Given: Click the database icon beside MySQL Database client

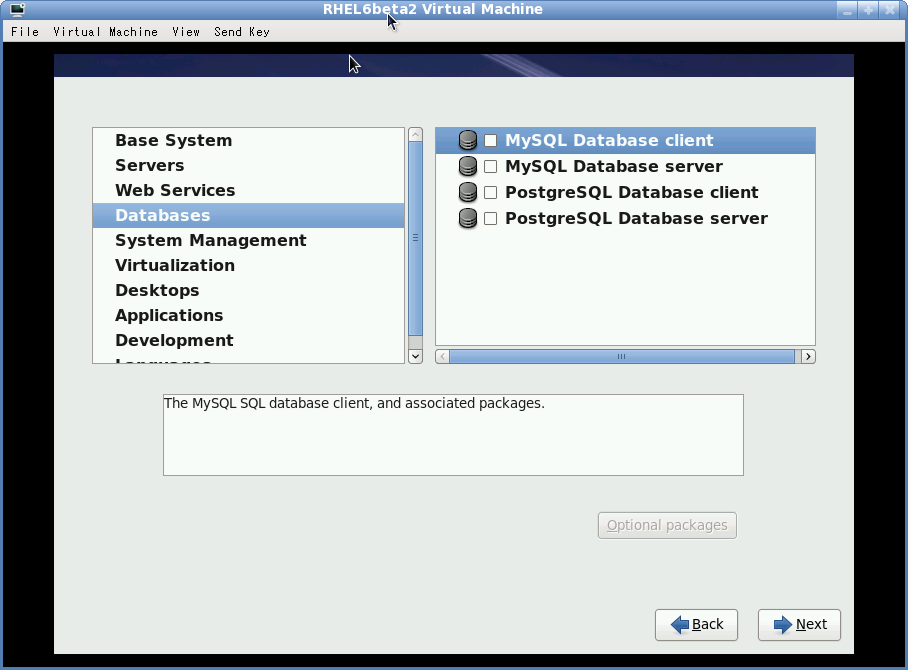Looking at the screenshot, I should [468, 140].
